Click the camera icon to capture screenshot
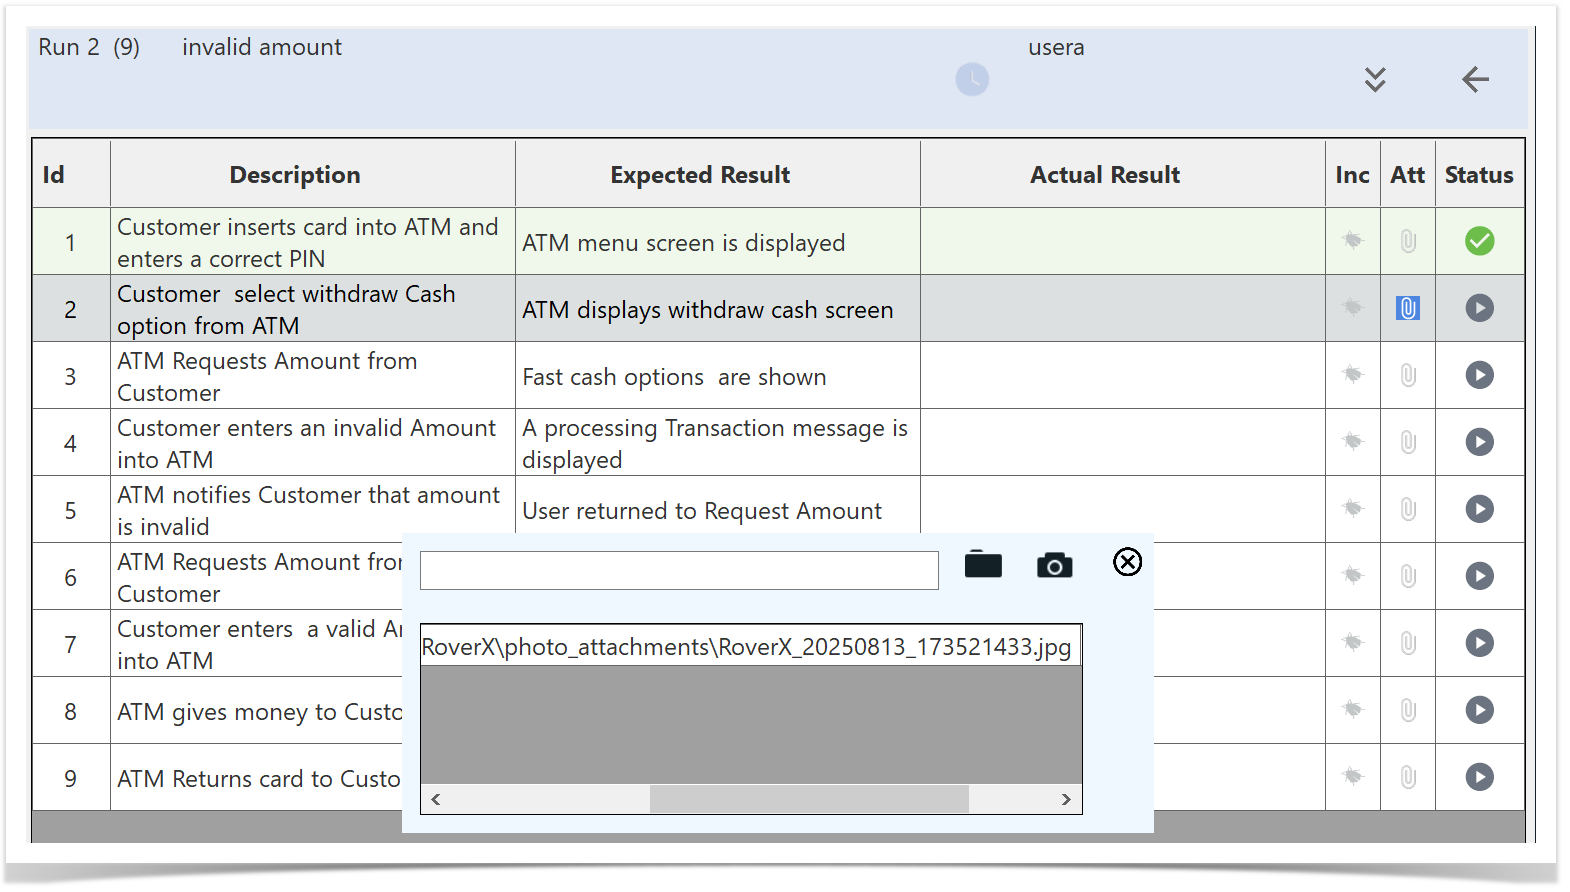 click(x=1054, y=565)
